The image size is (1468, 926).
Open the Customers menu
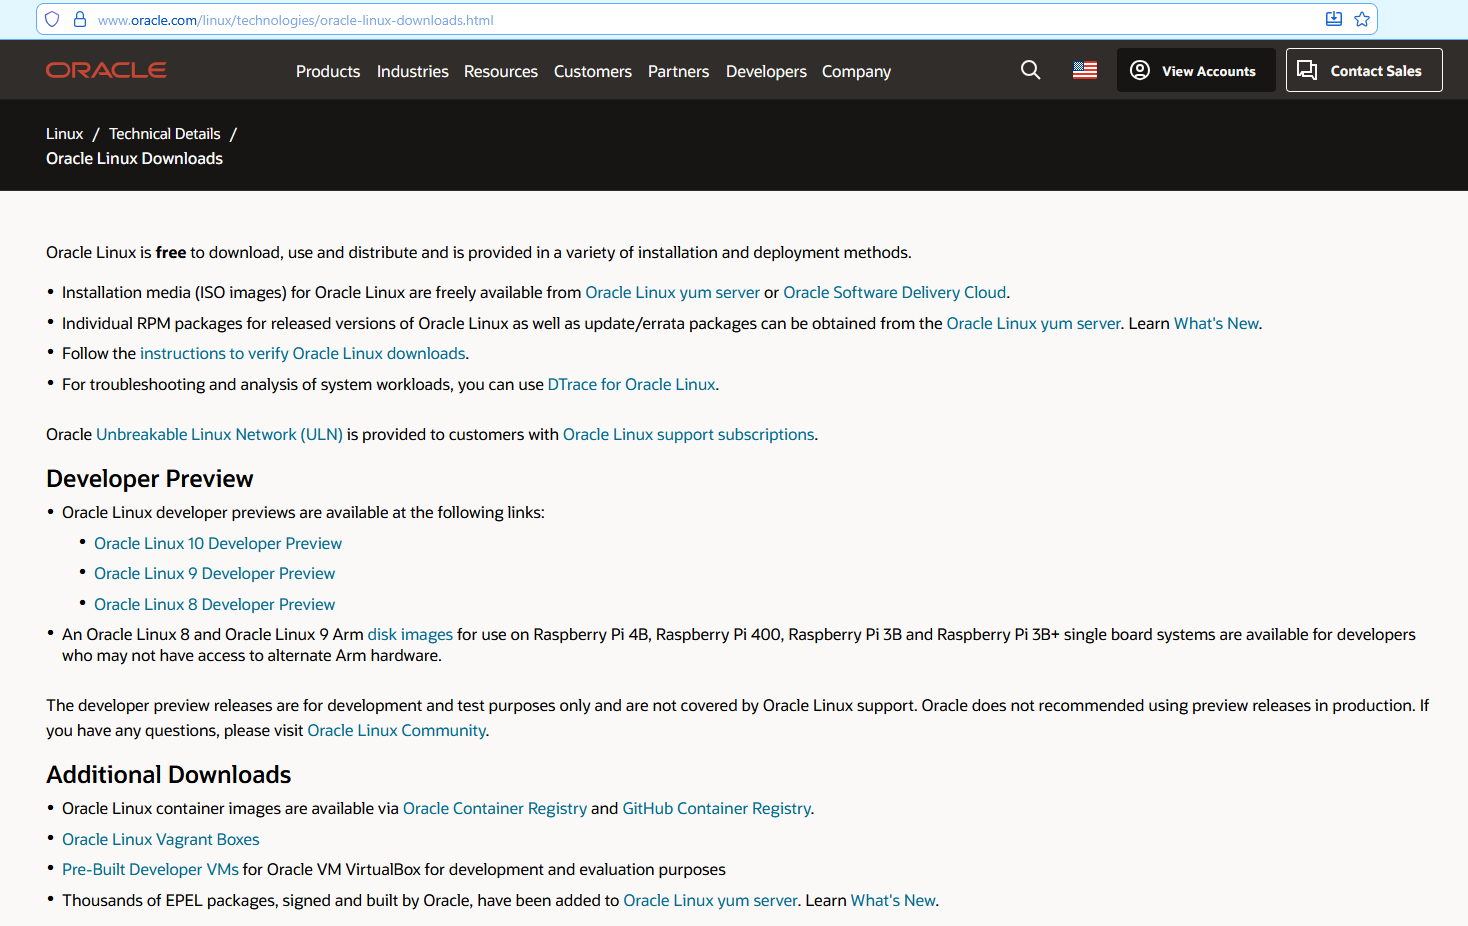[593, 71]
